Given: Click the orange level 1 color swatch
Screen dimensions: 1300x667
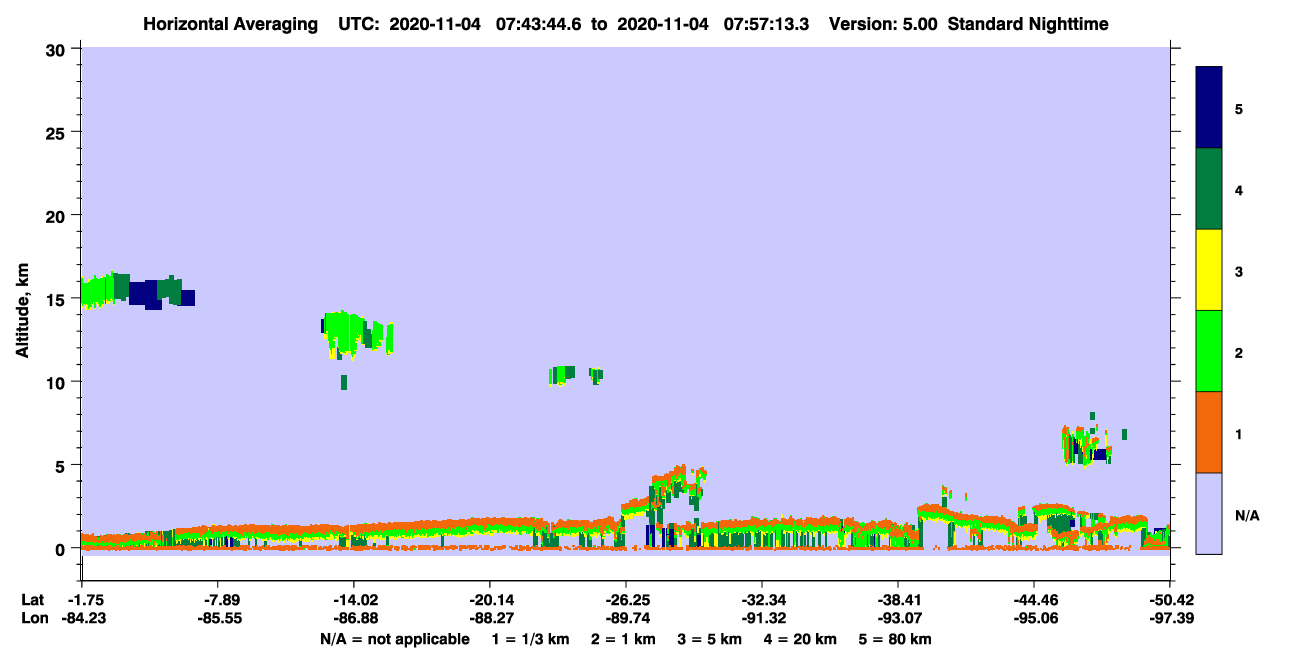Looking at the screenshot, I should pos(1209,432).
